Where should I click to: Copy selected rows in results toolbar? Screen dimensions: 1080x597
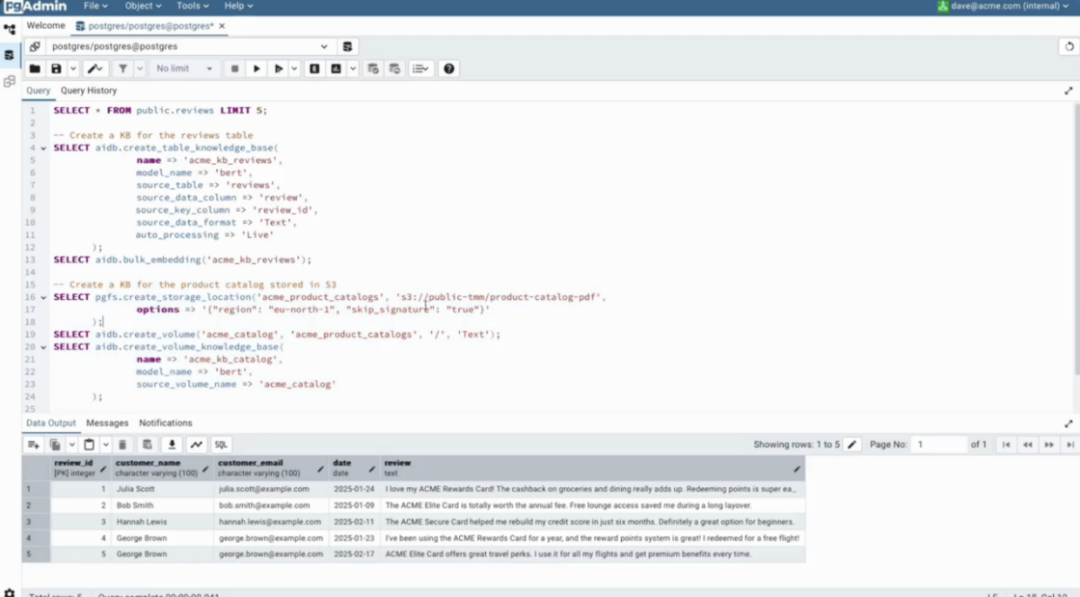56,445
